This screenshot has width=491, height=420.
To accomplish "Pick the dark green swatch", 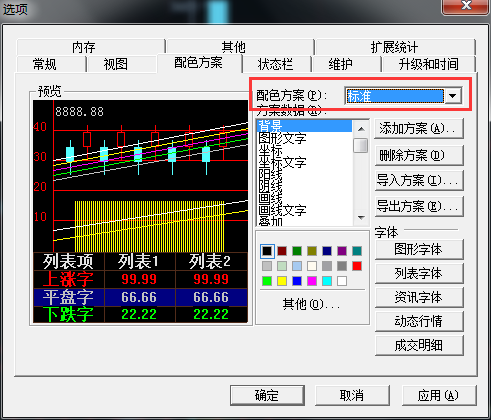I will tap(297, 251).
